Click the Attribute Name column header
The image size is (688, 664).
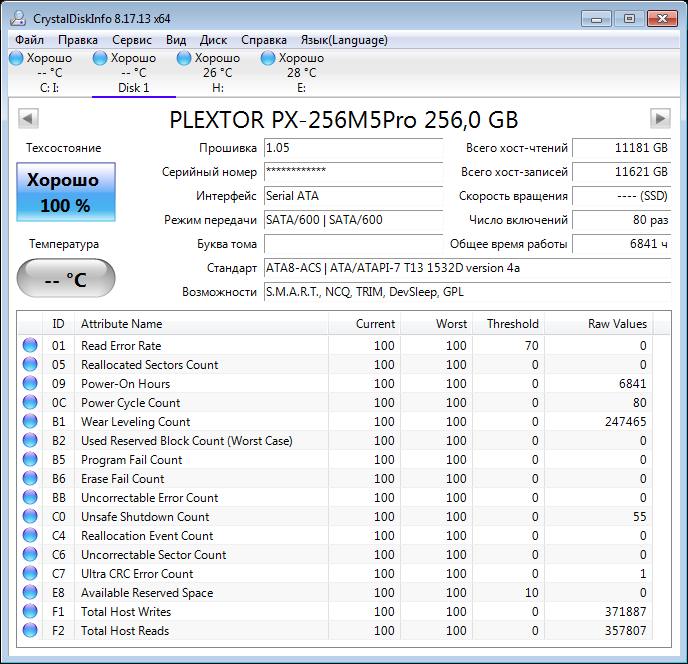pos(201,324)
